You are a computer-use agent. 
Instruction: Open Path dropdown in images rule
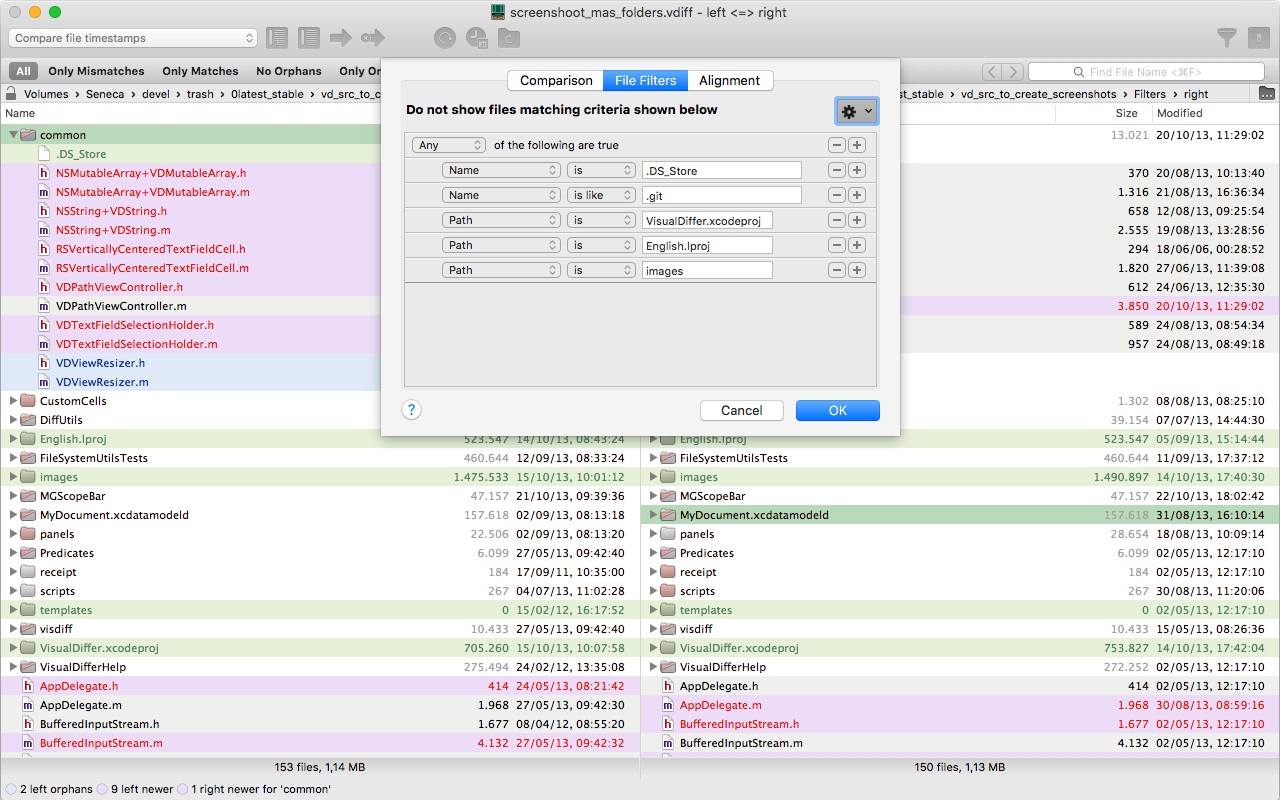point(501,270)
